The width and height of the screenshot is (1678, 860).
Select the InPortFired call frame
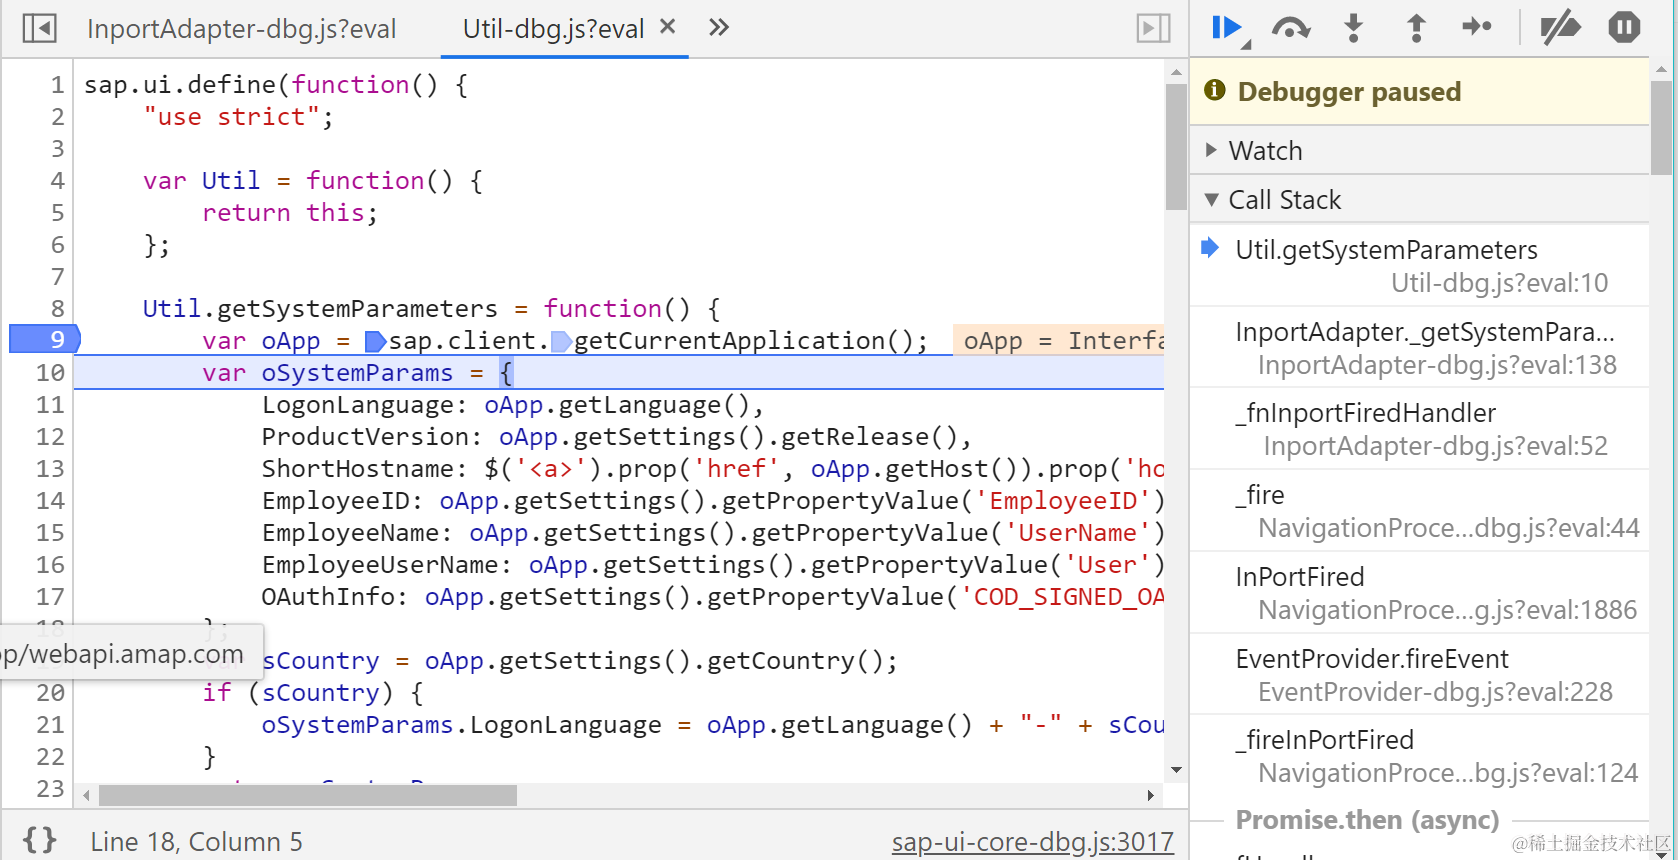click(1420, 593)
